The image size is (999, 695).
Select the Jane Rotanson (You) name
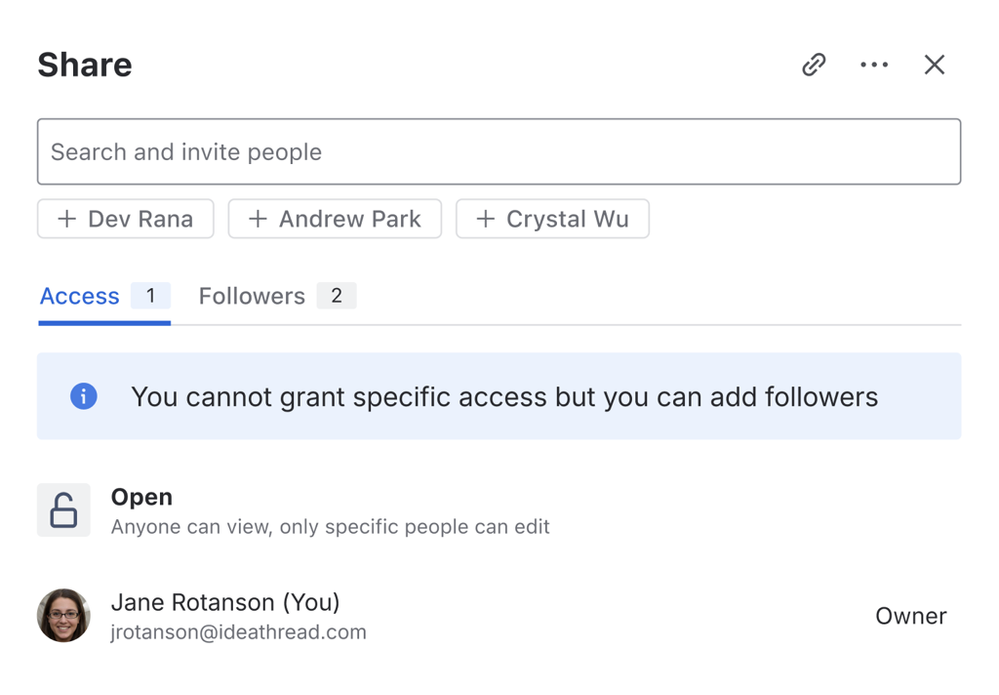tap(225, 602)
